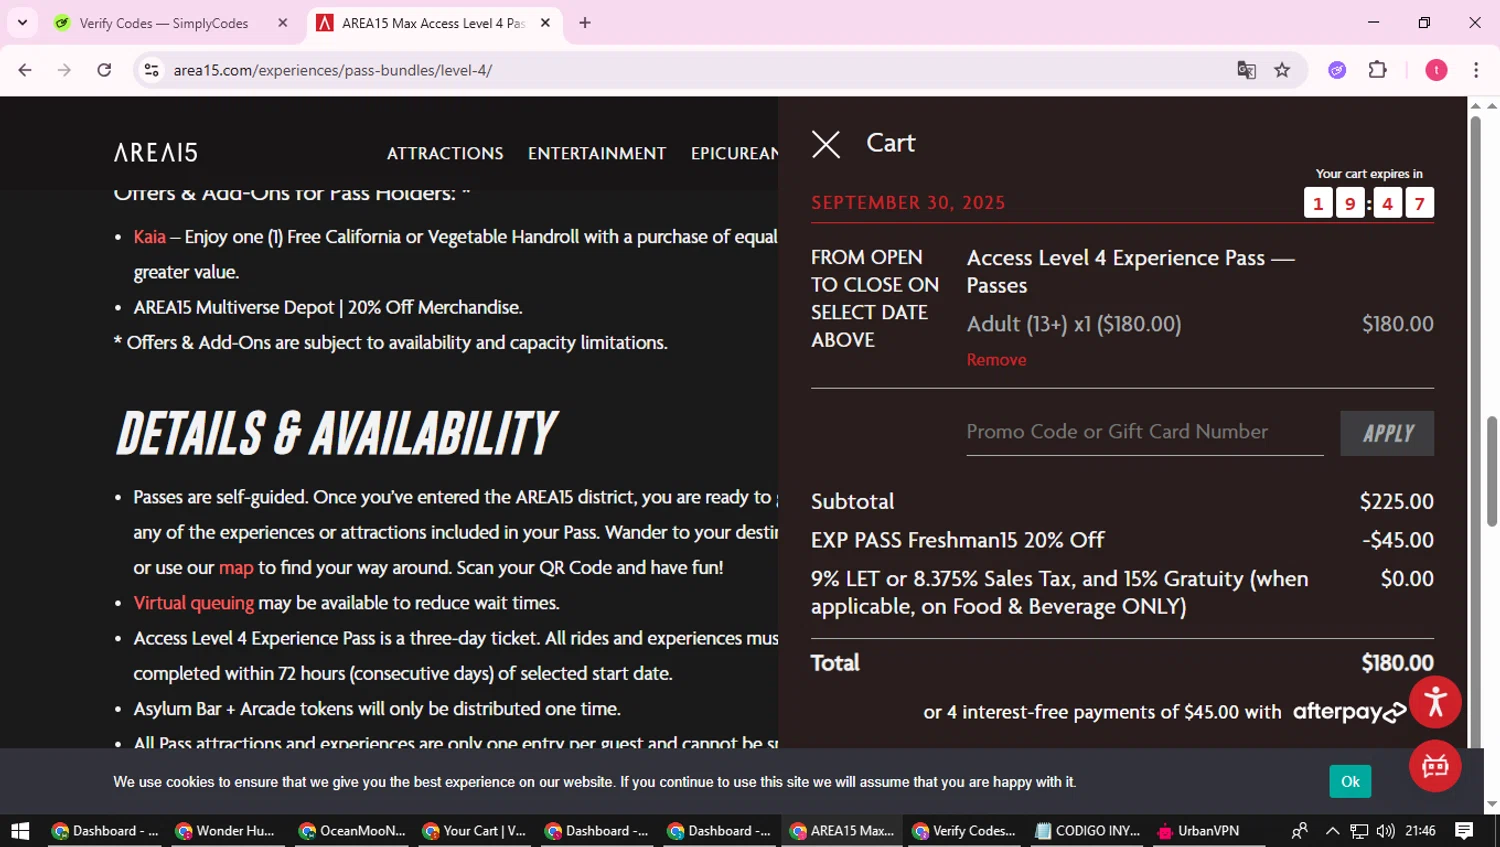The height and width of the screenshot is (847, 1500).
Task: View site information icon in the address bar
Action: point(152,70)
